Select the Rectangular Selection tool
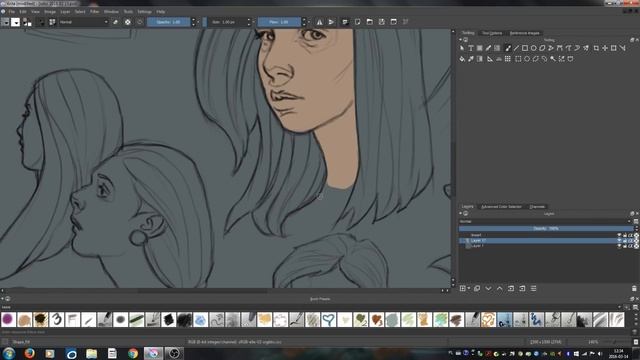 (518, 59)
